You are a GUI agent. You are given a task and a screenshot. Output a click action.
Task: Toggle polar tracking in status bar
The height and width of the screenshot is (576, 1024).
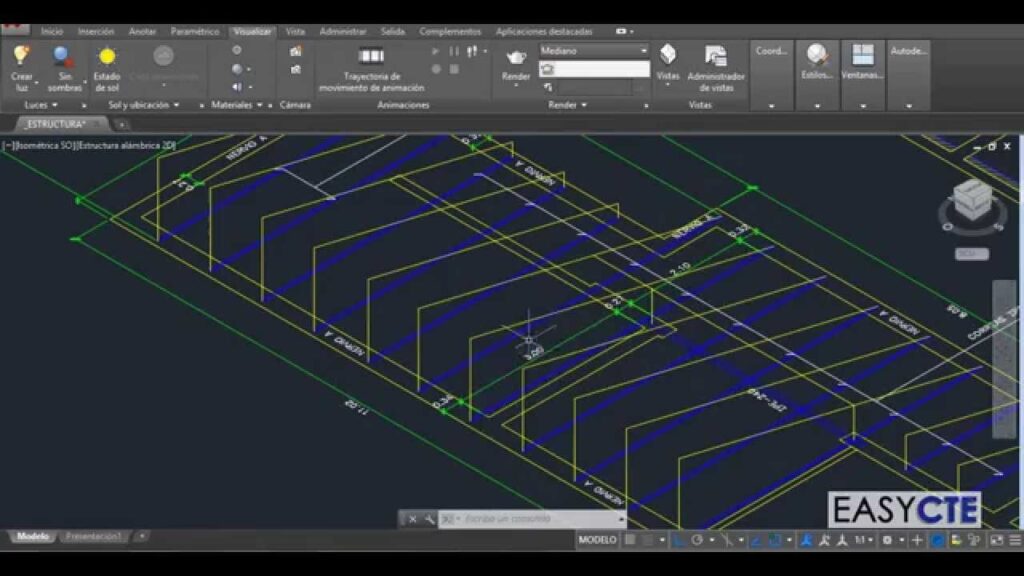click(697, 540)
